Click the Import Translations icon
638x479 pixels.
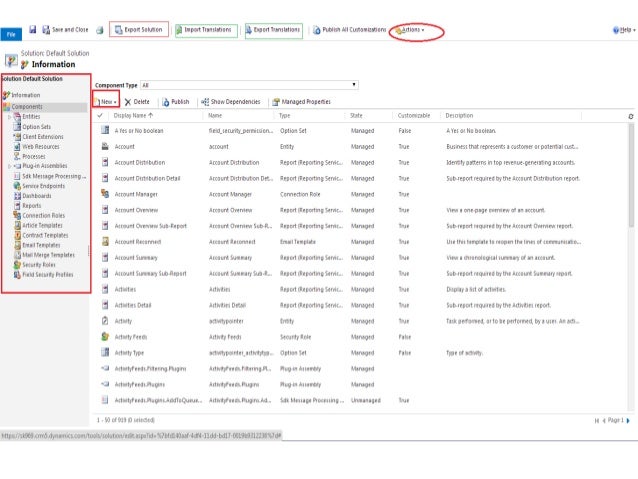click(180, 30)
